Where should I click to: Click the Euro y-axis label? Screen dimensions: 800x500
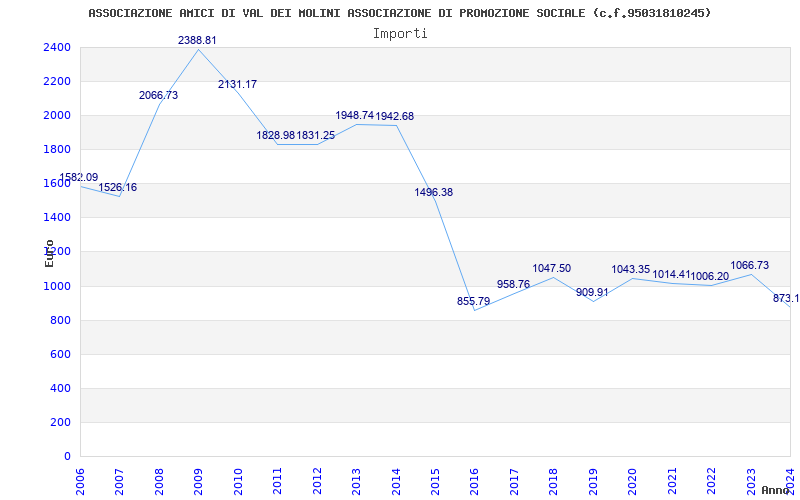(x=49, y=254)
